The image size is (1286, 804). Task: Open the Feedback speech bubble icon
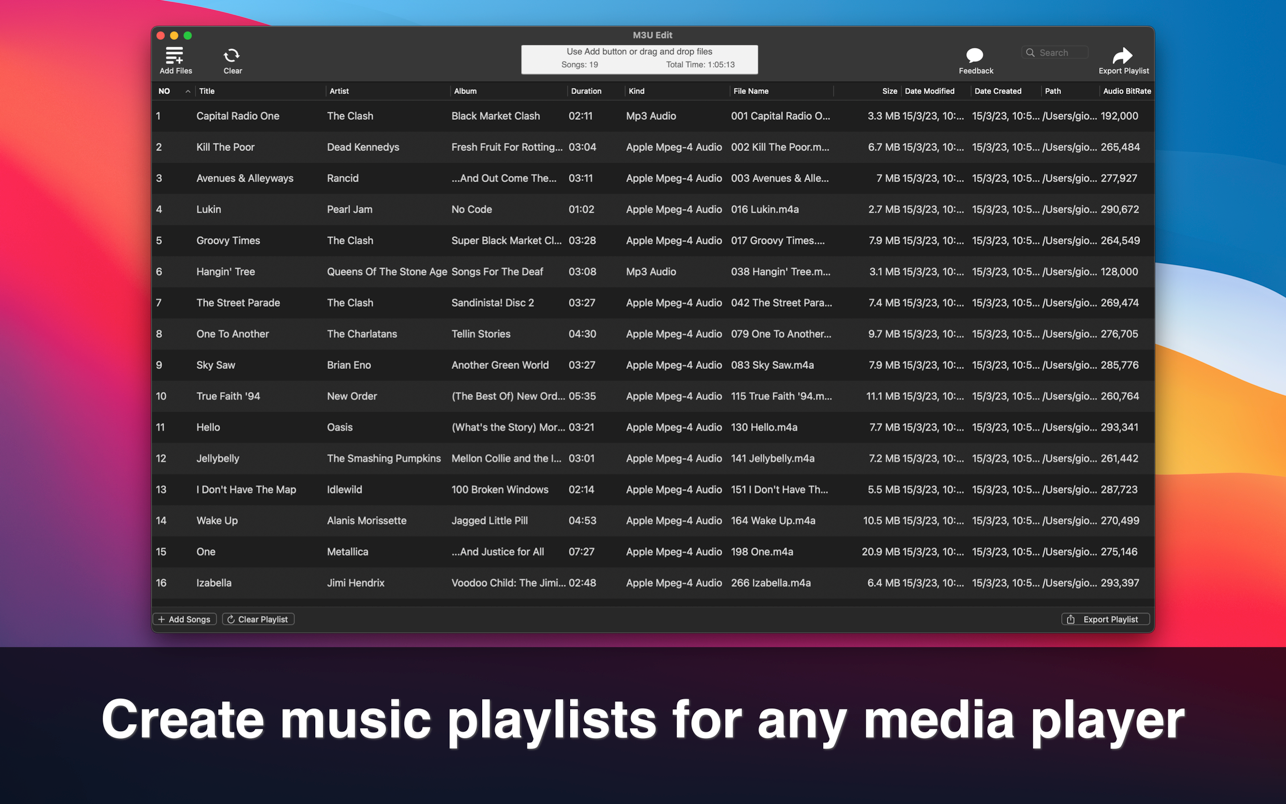[975, 55]
